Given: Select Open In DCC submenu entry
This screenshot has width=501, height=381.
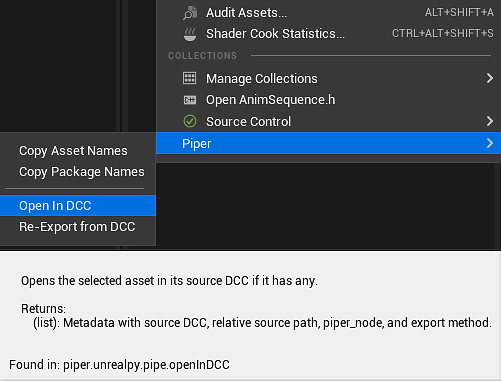Looking at the screenshot, I should click(x=78, y=206).
